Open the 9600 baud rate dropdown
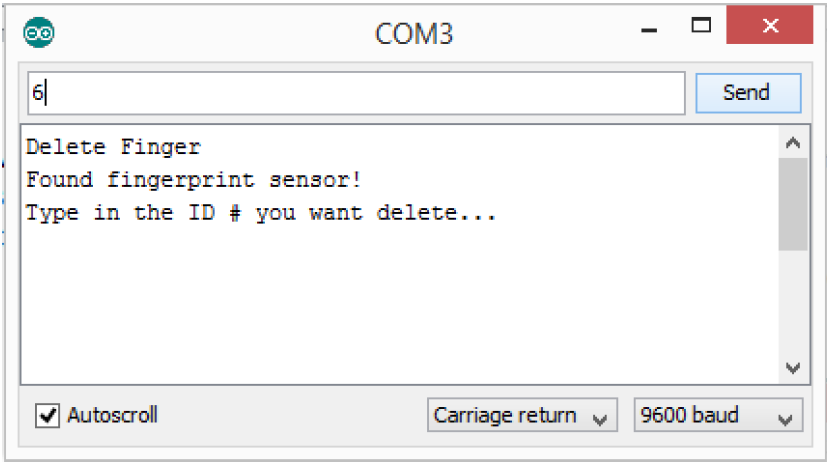 (718, 415)
